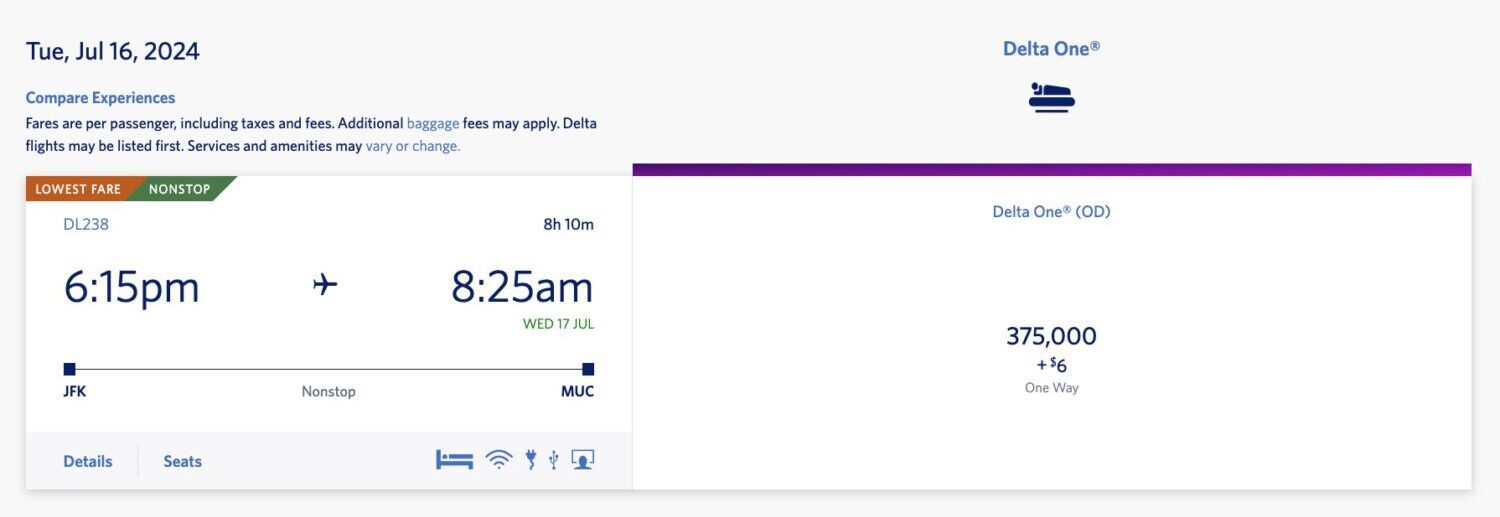This screenshot has width=1500, height=517.
Task: Click the airplane icon between flight times
Action: pos(325,286)
